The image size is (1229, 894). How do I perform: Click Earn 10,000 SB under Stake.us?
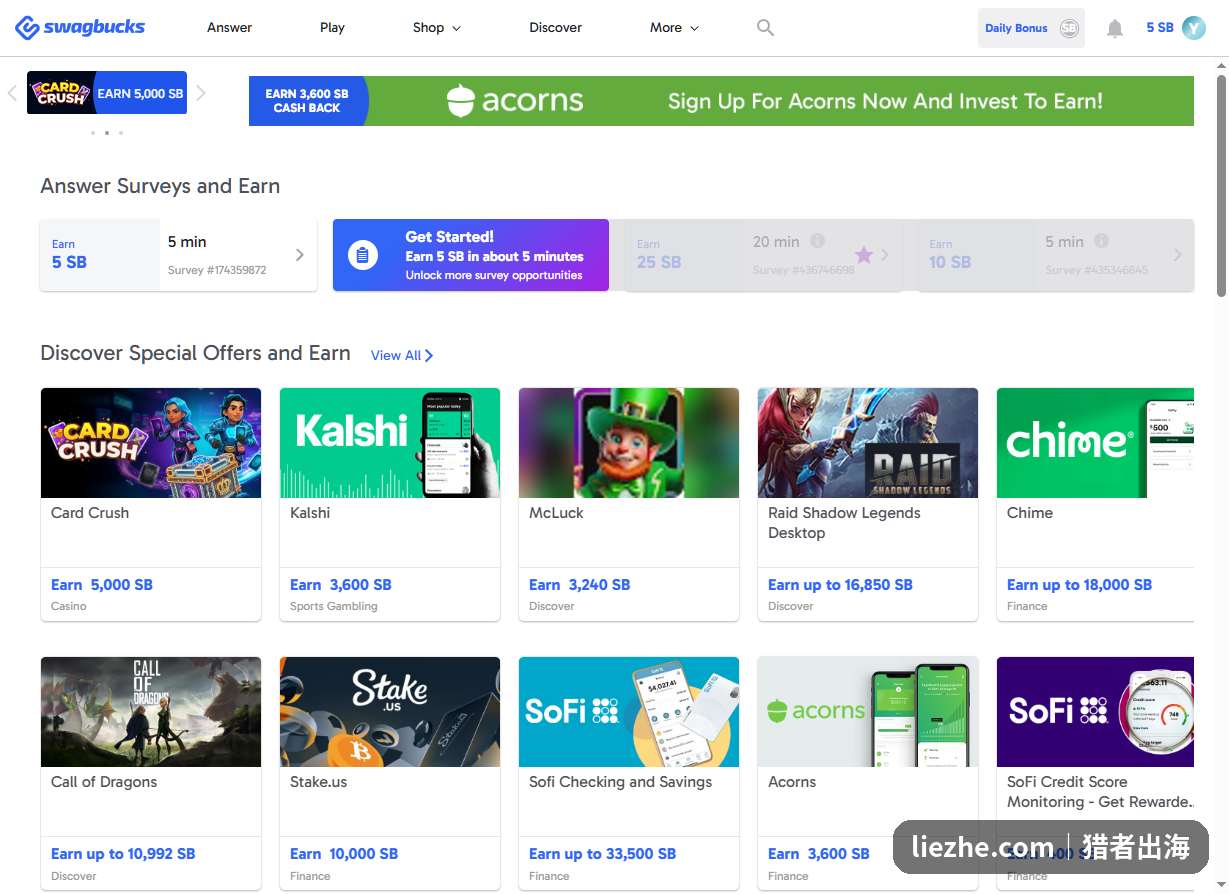pyautogui.click(x=344, y=854)
